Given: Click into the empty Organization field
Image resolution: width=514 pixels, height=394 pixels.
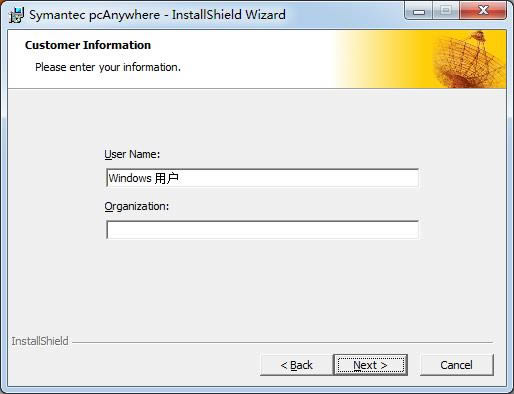Looking at the screenshot, I should (262, 230).
